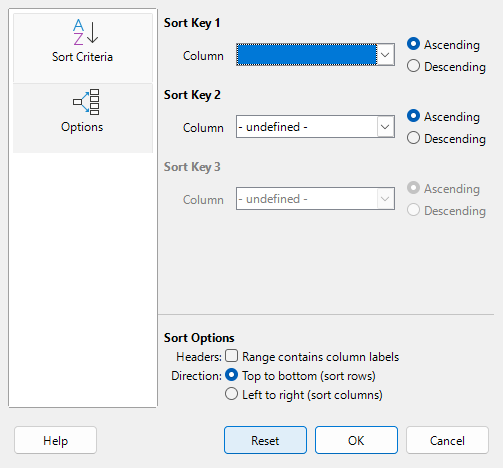The width and height of the screenshot is (503, 468).
Task: Click the Help button
Action: tap(55, 440)
